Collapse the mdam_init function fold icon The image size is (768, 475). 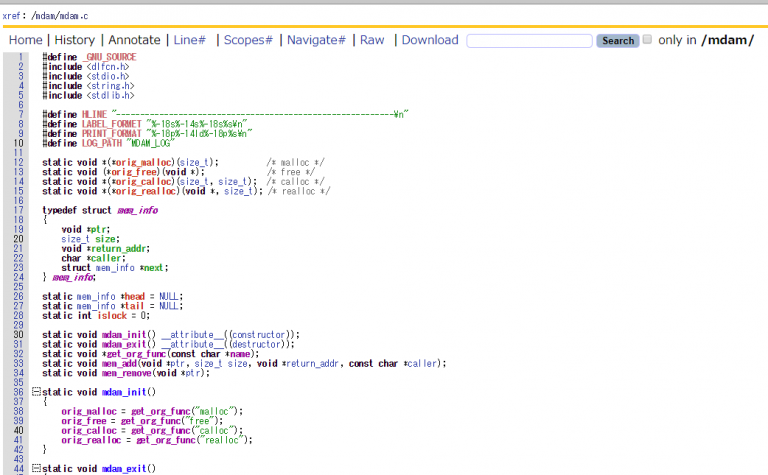[36, 391]
